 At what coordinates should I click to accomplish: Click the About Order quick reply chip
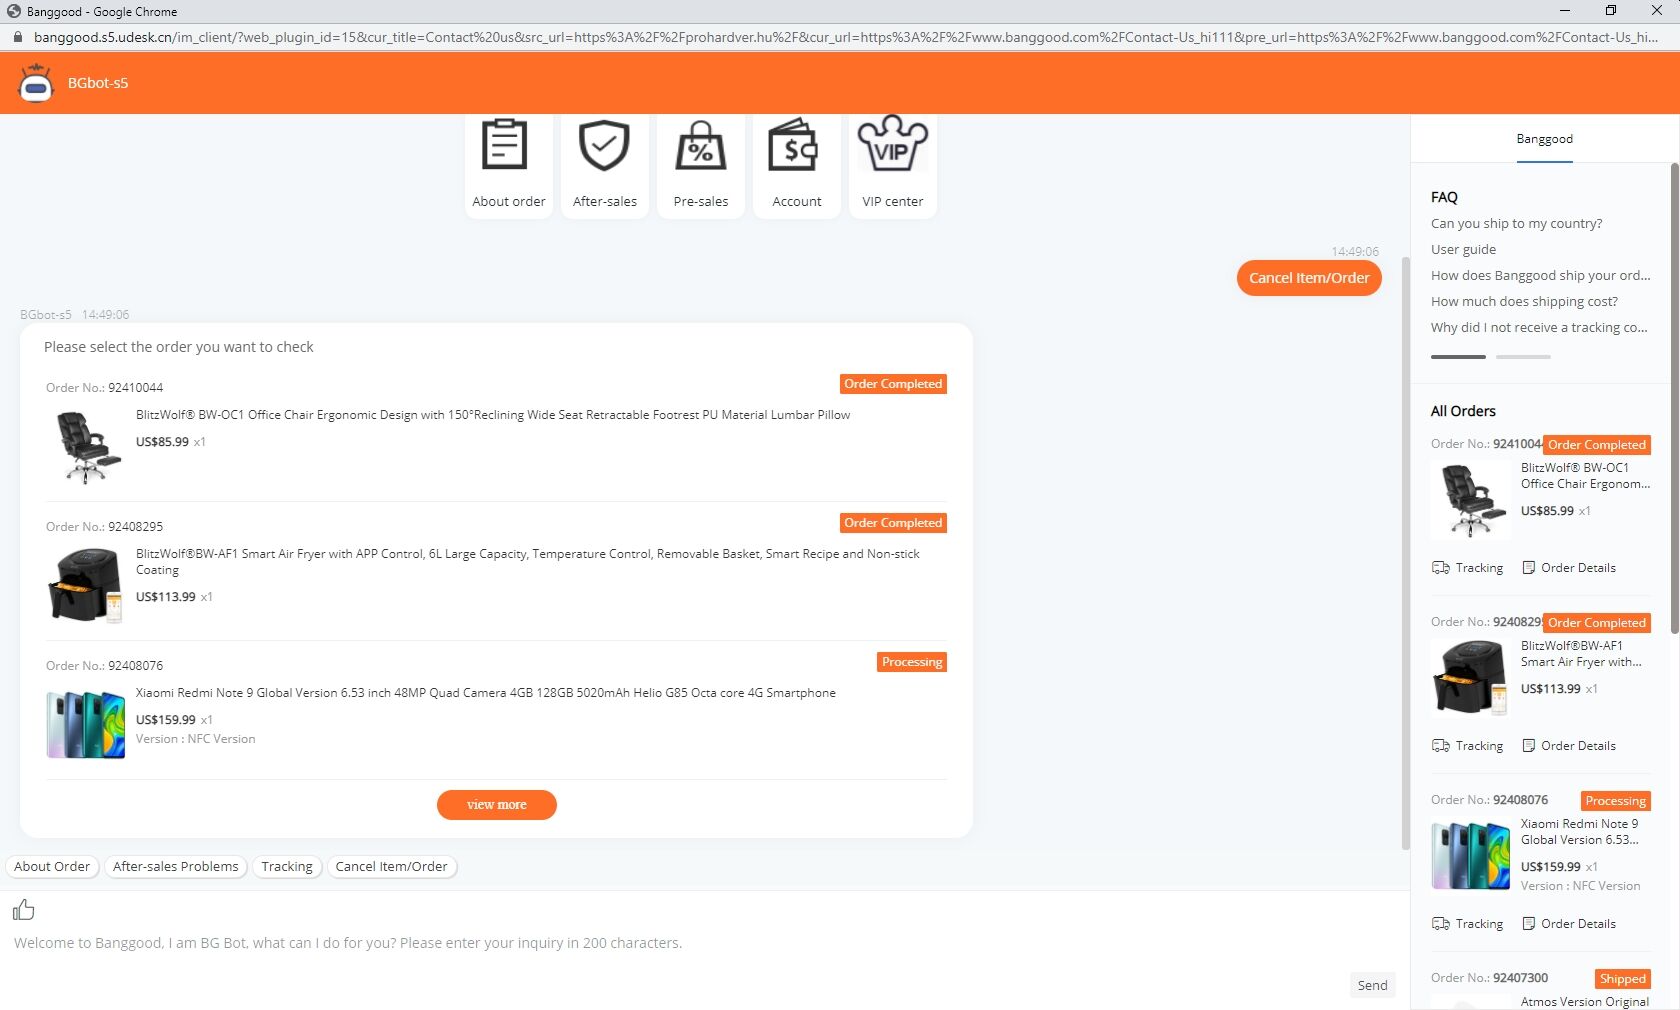coord(52,867)
